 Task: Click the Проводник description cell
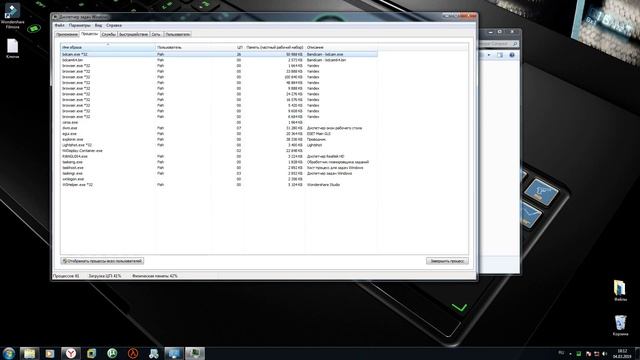pos(316,140)
